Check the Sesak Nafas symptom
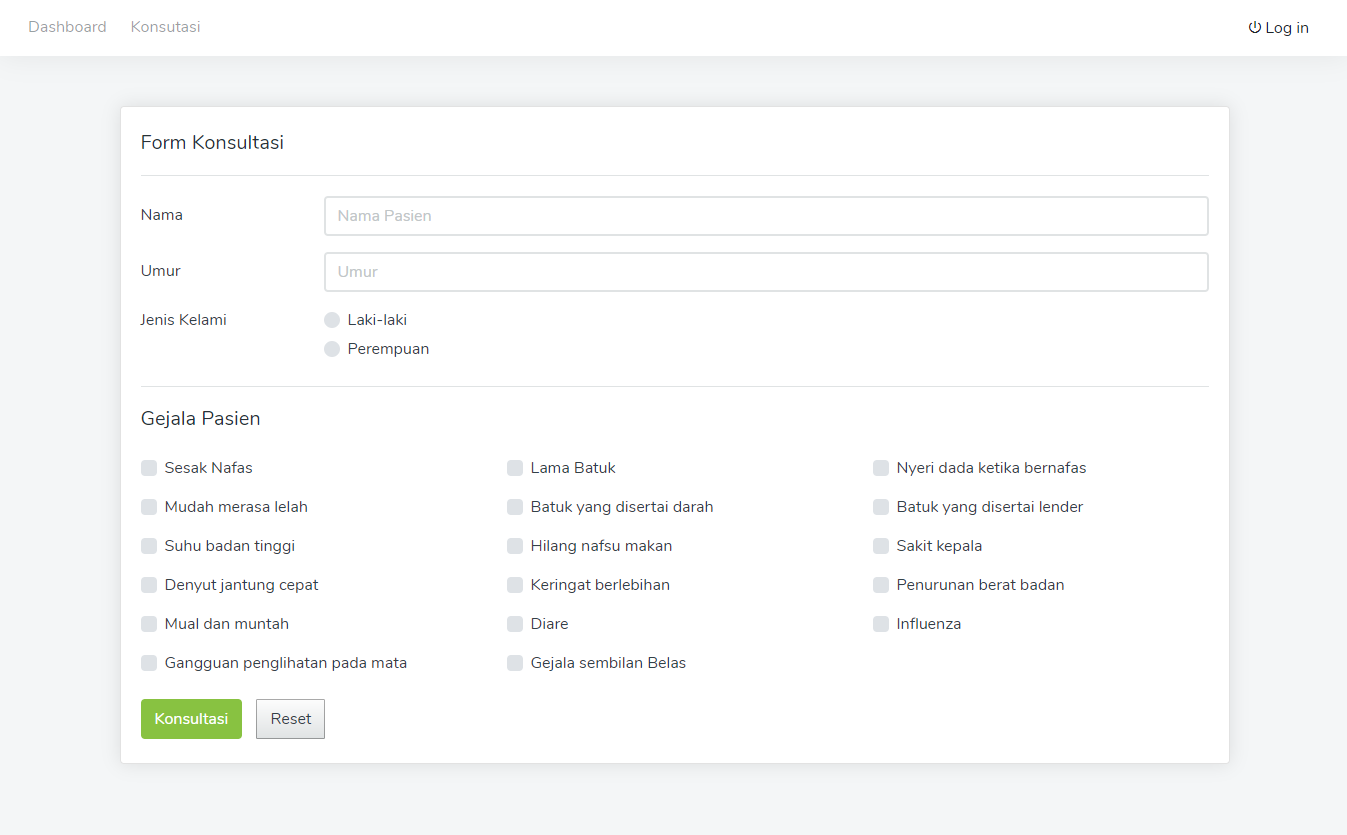The height and width of the screenshot is (835, 1347). tap(149, 468)
